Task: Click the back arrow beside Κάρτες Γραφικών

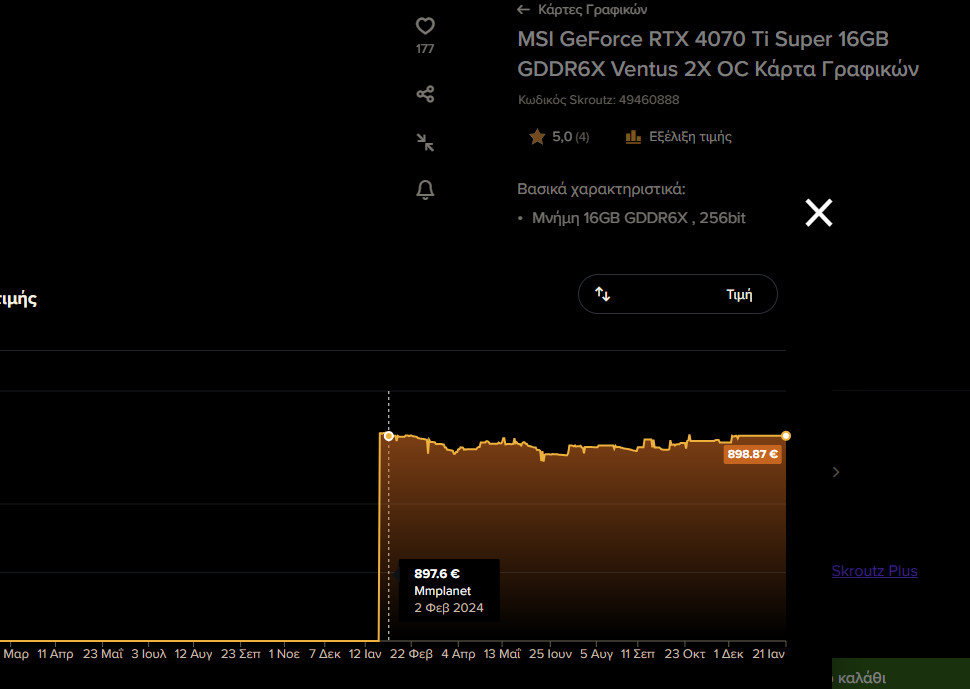Action: tap(523, 9)
